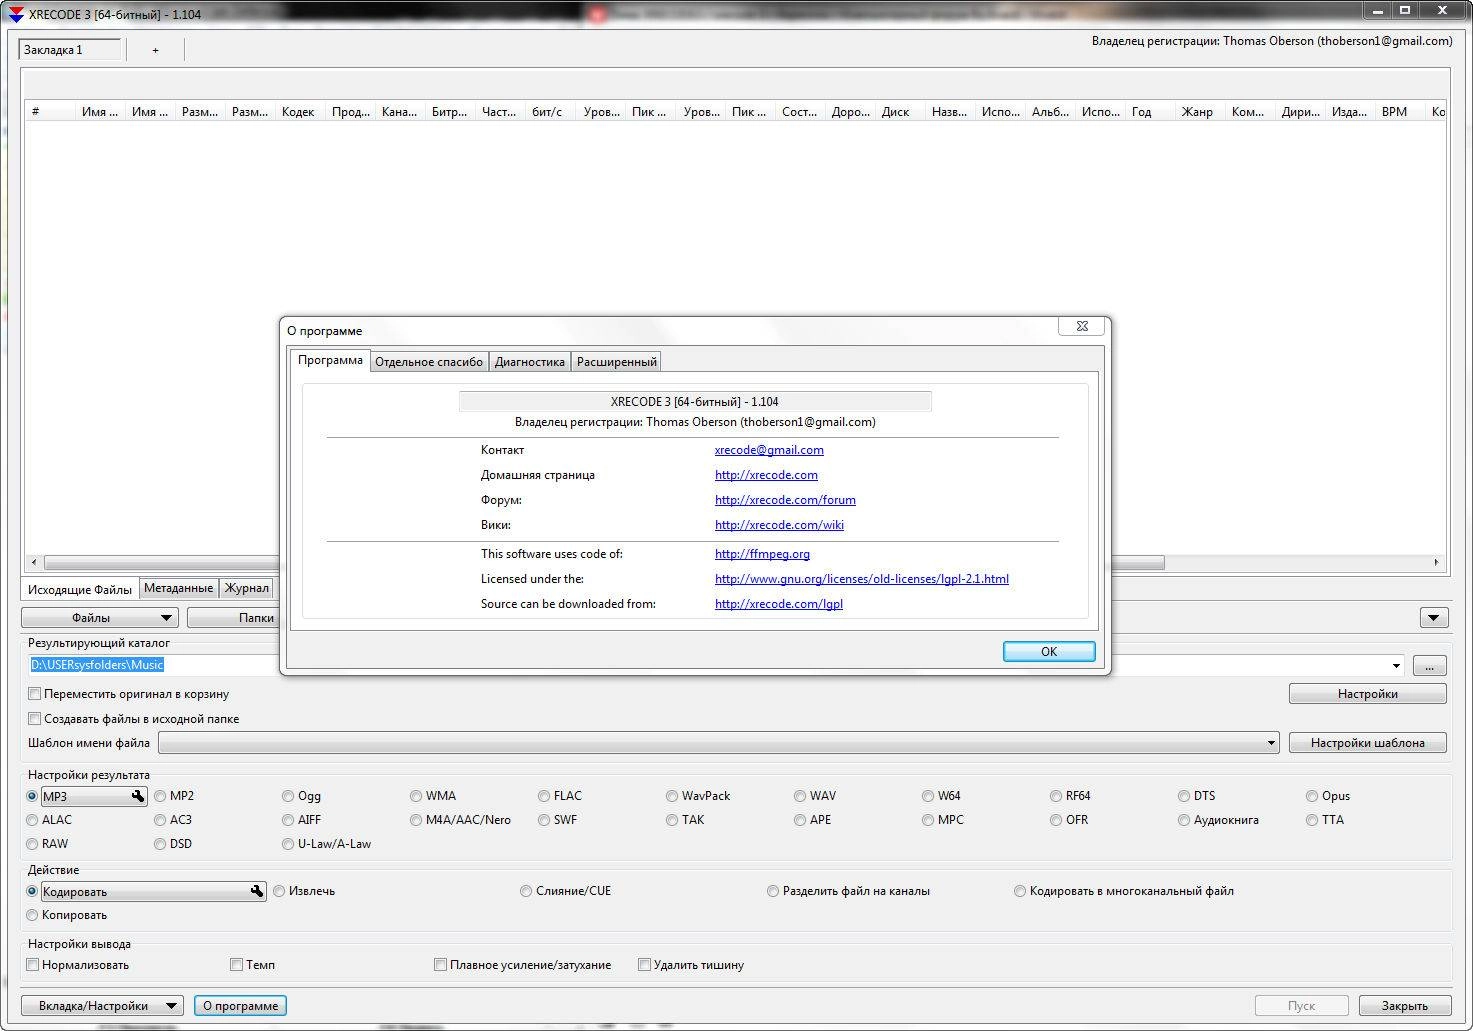Select the MP3 format radio button

tap(32, 796)
